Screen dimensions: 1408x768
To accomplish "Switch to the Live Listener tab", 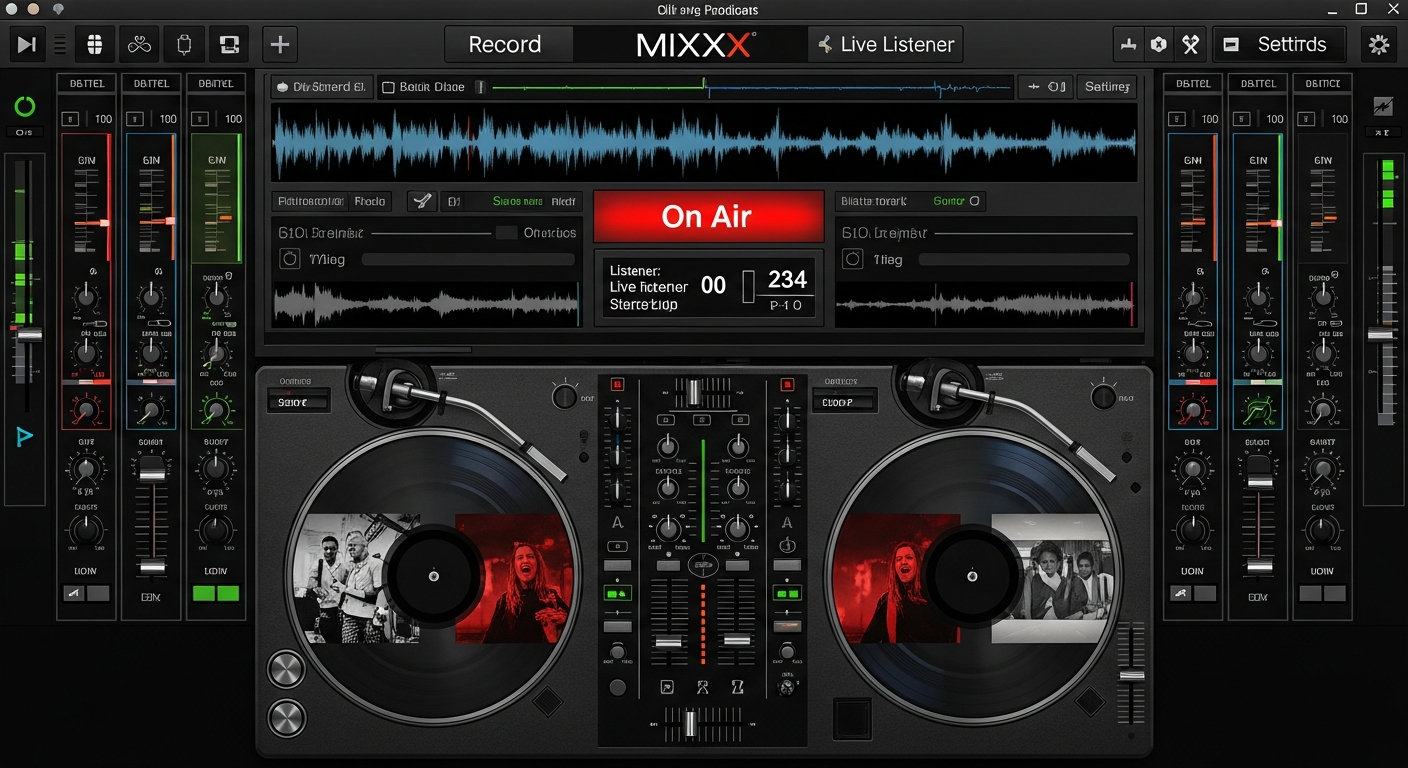I will click(885, 44).
